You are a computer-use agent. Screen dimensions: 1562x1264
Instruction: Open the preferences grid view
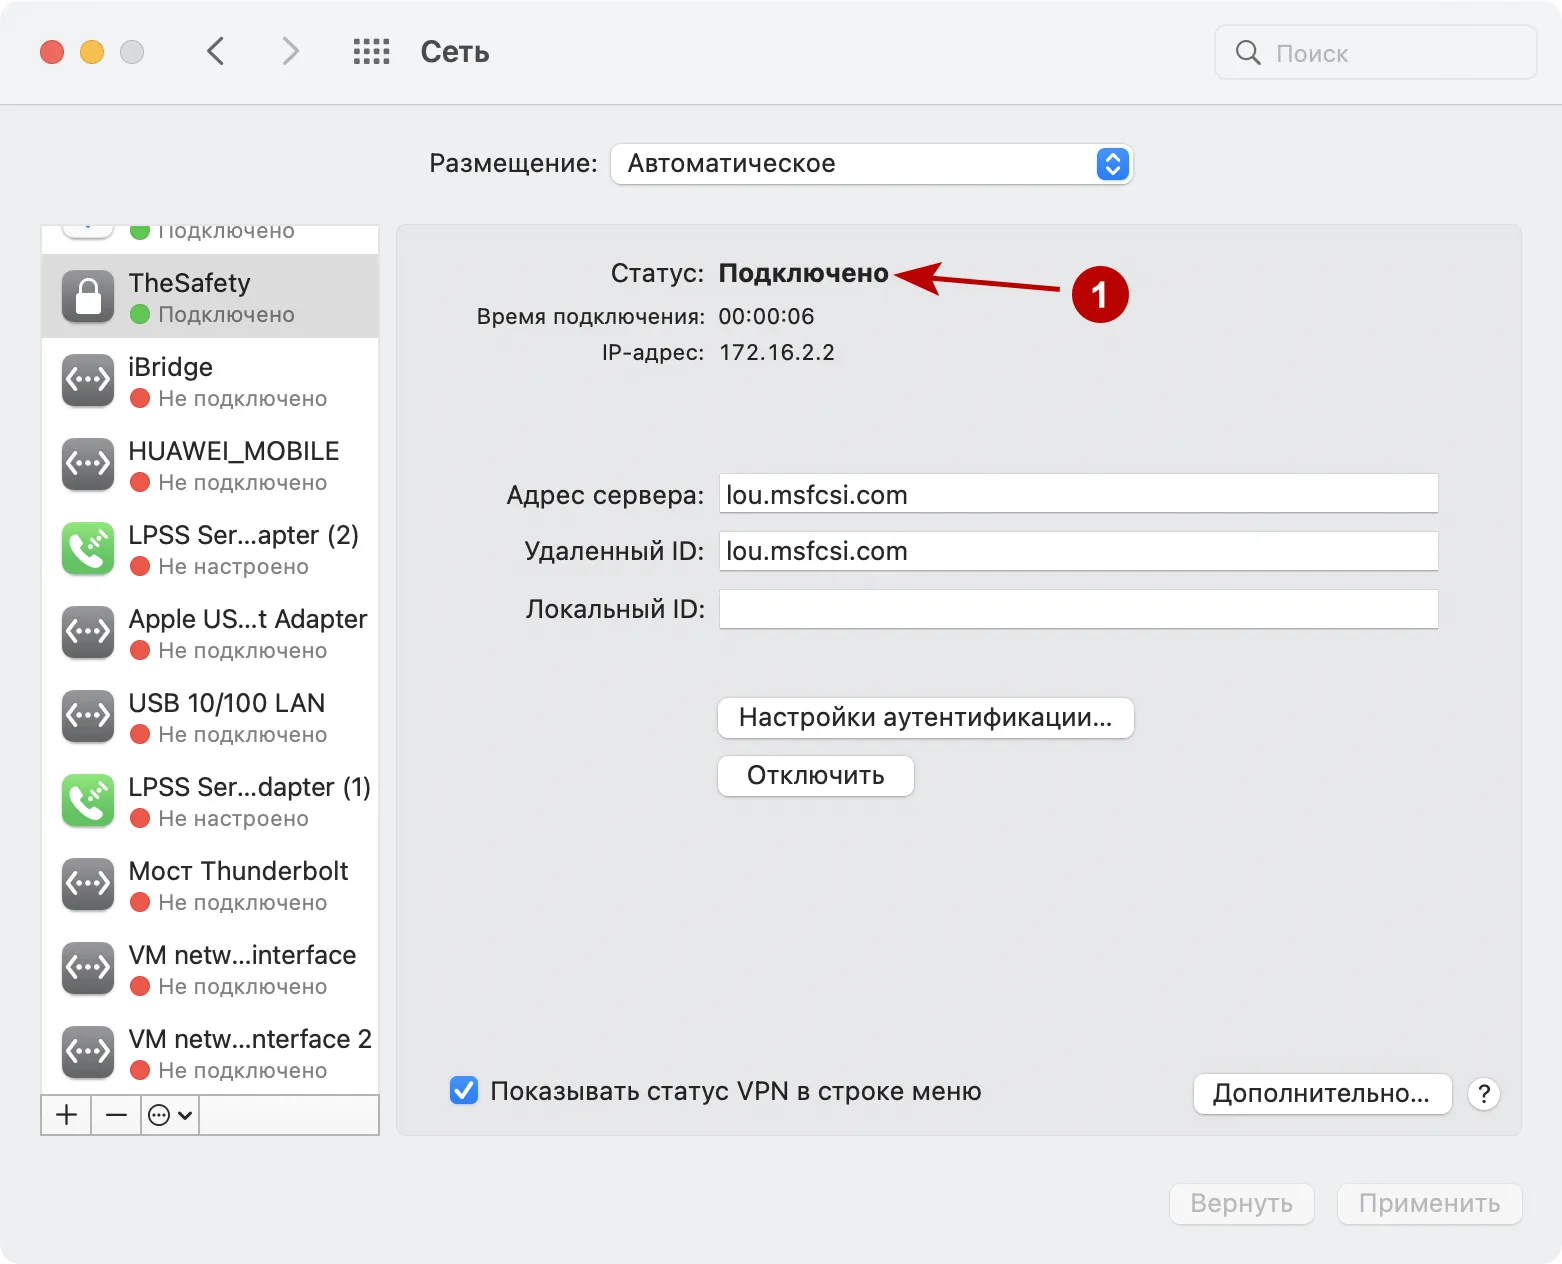pyautogui.click(x=371, y=51)
